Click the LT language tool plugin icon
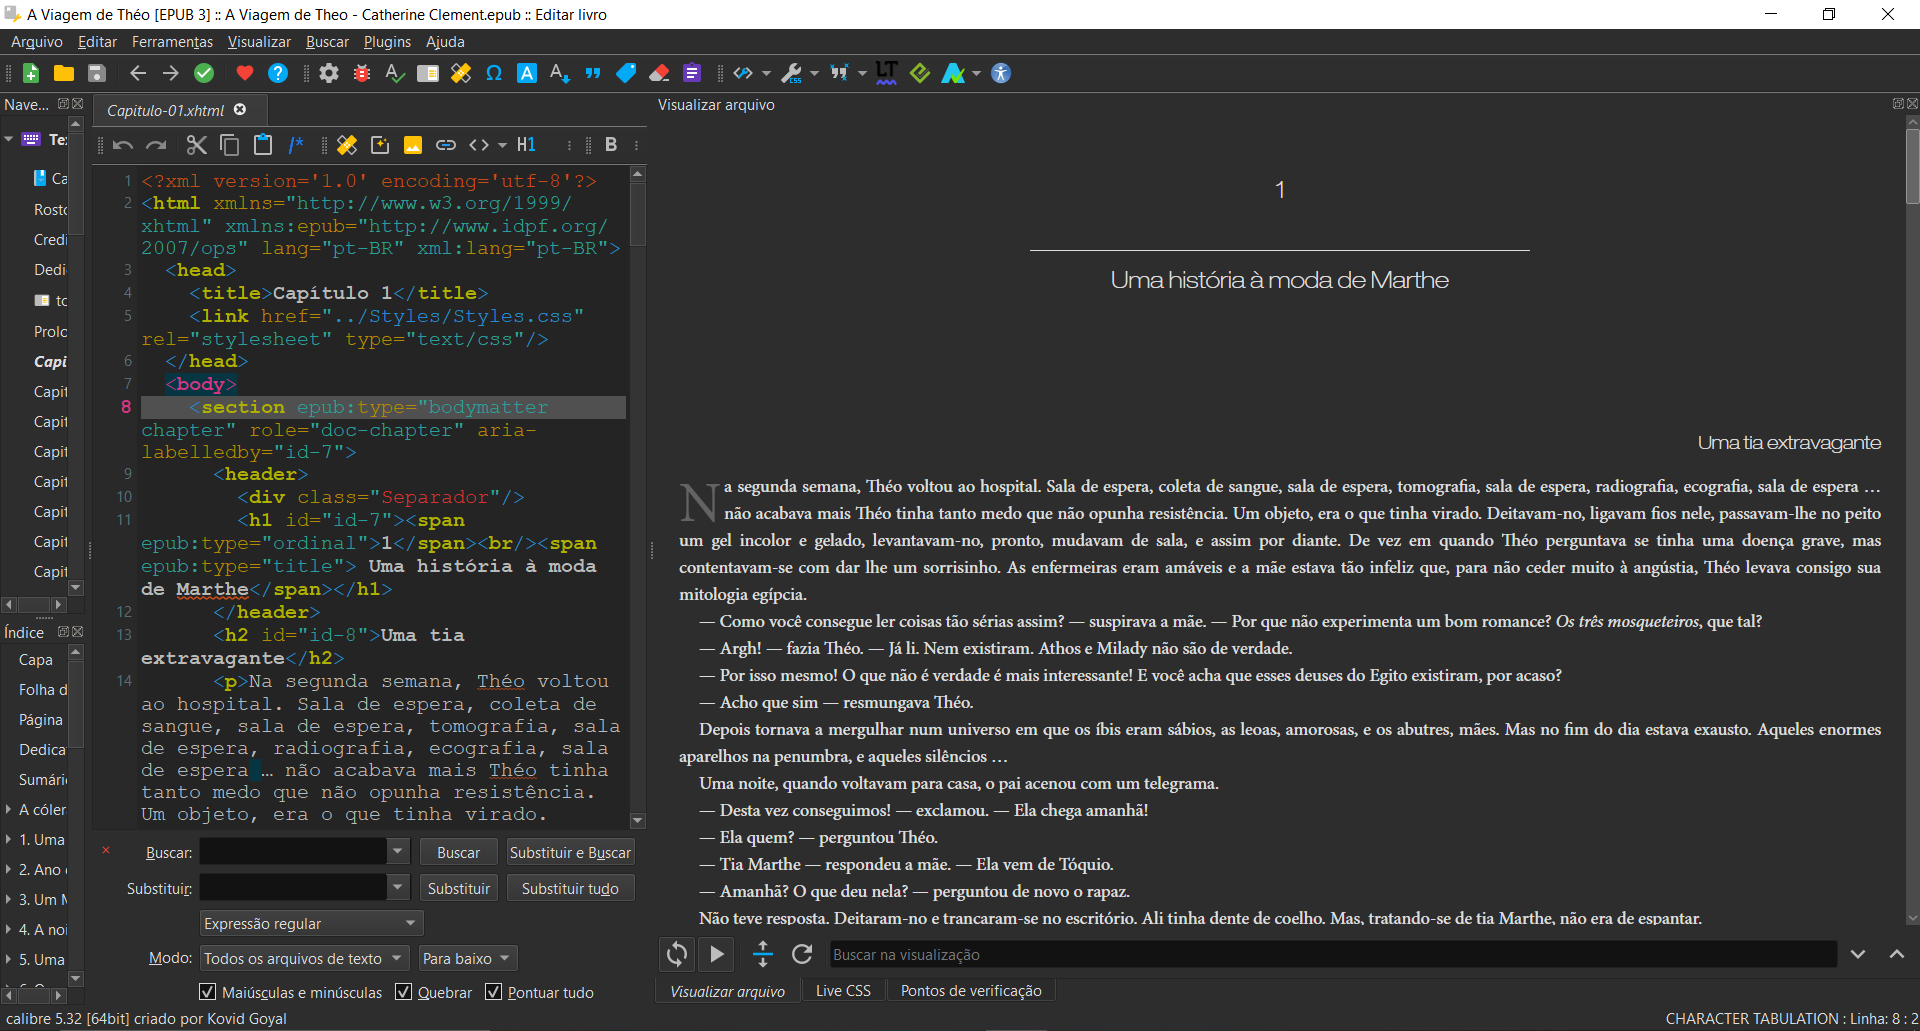This screenshot has width=1920, height=1031. (887, 73)
